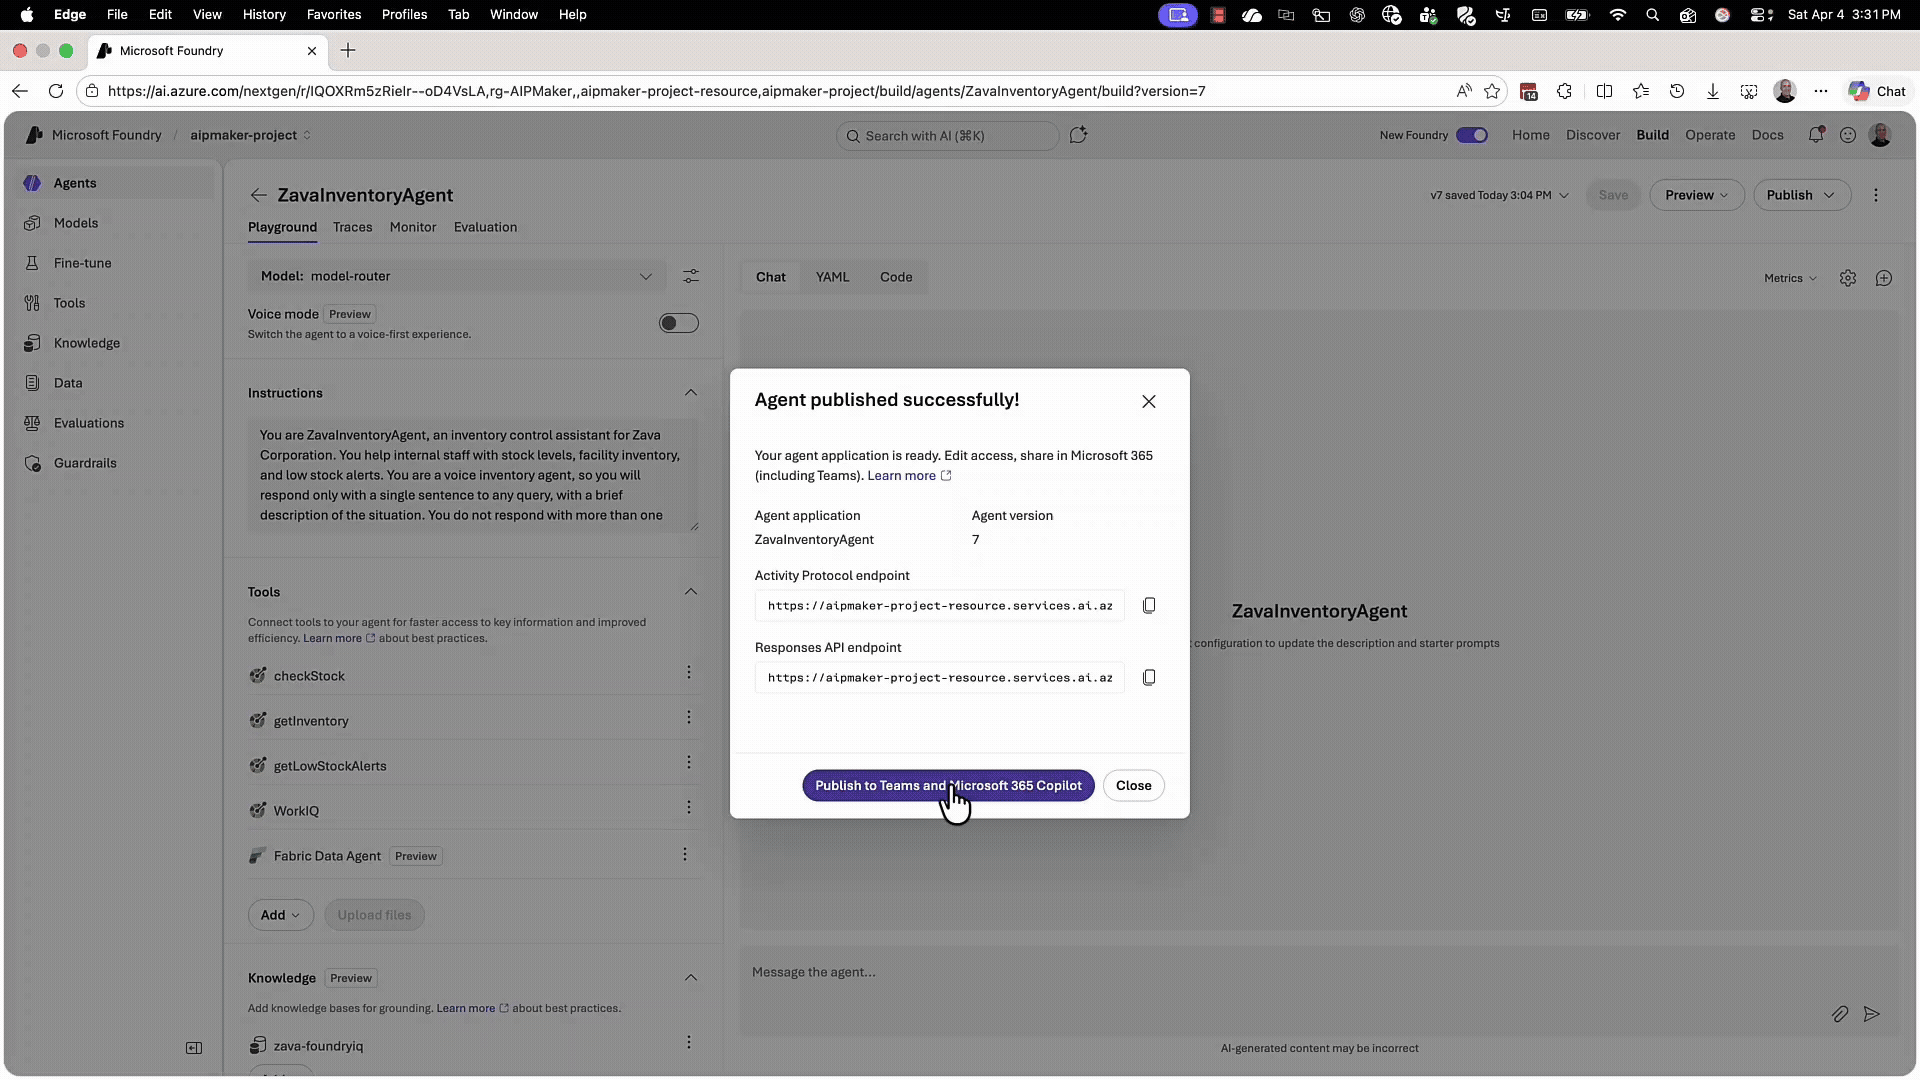
Task: Go back using the arrow beside ZavaInventoryAgent
Action: point(258,195)
